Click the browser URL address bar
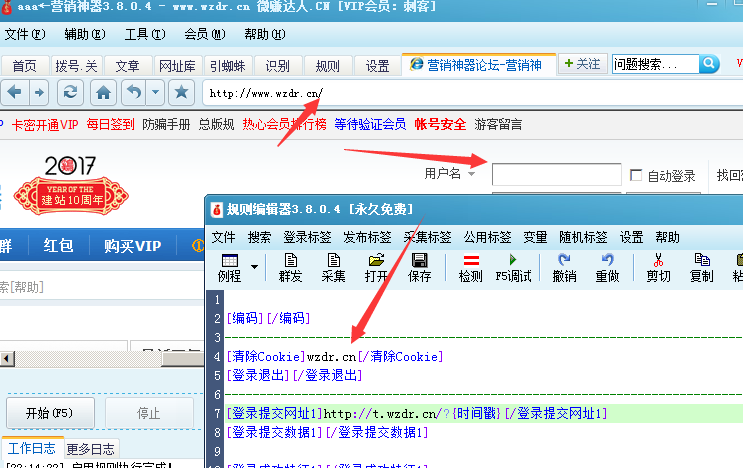Viewport: 743px width, 468px height. tap(471, 93)
